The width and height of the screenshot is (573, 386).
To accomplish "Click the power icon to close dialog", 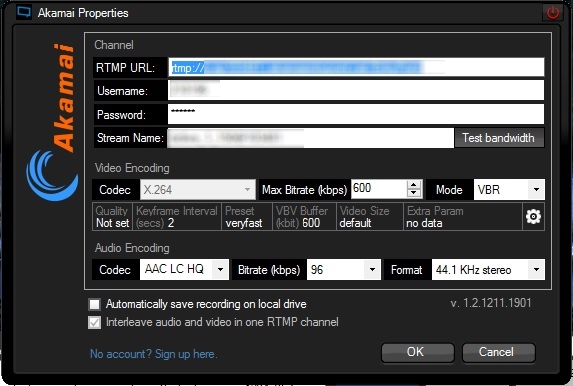I will pos(553,13).
